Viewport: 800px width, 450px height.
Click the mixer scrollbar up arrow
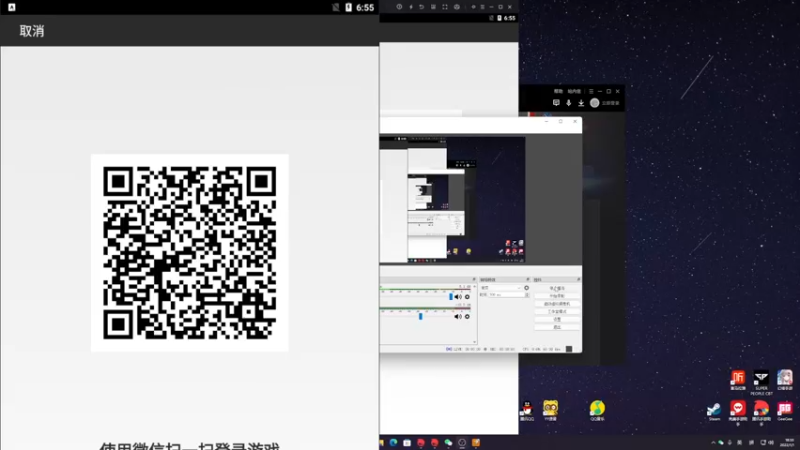(x=474, y=286)
